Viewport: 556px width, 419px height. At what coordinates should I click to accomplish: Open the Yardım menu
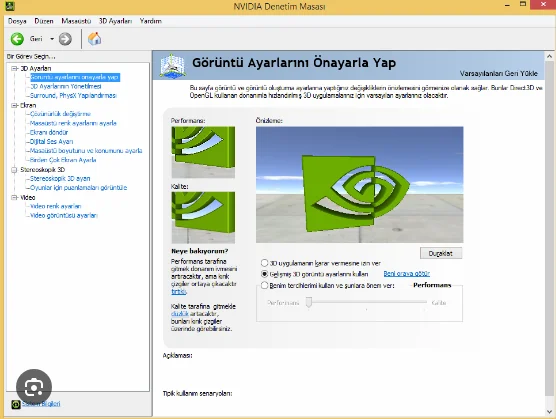[151, 21]
